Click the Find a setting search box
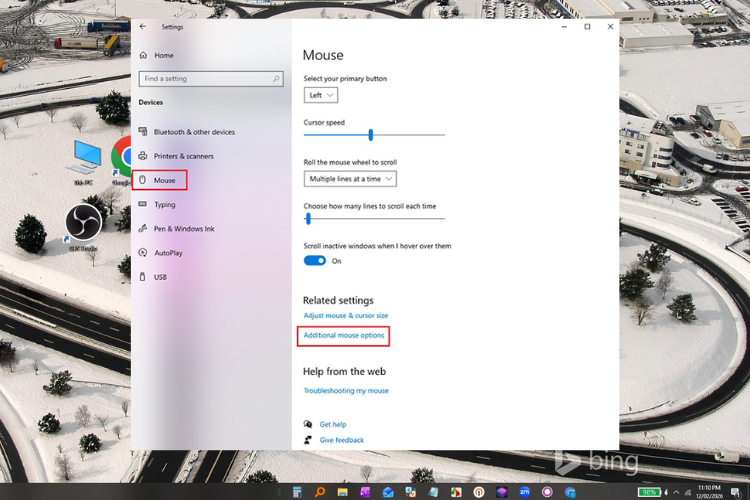 210,79
